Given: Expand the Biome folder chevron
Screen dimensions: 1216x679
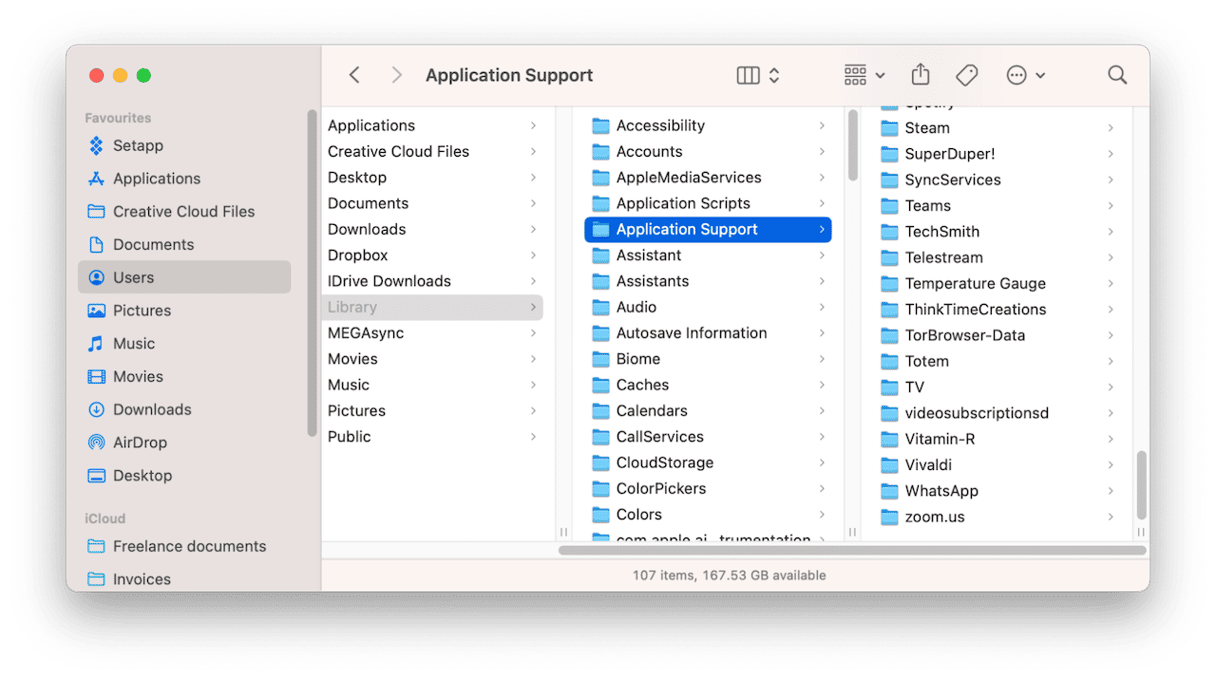Looking at the screenshot, I should [822, 359].
